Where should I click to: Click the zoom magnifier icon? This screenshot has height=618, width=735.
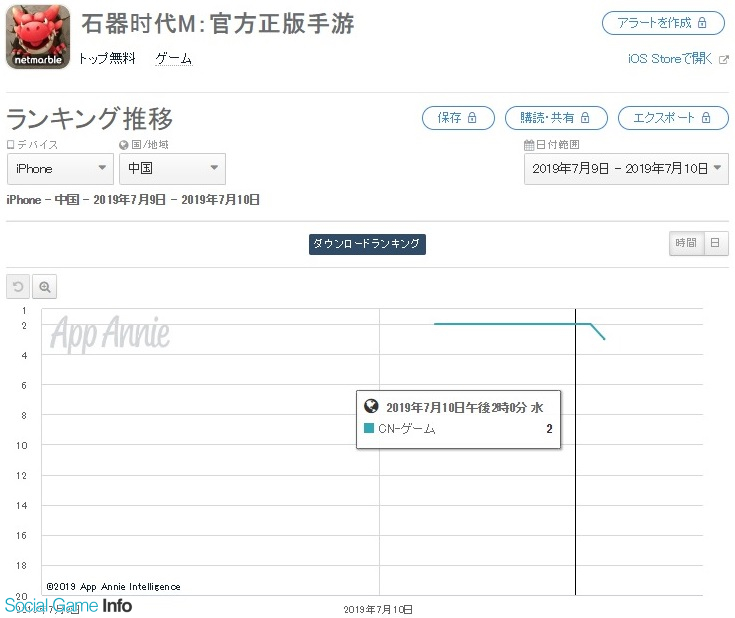point(45,286)
